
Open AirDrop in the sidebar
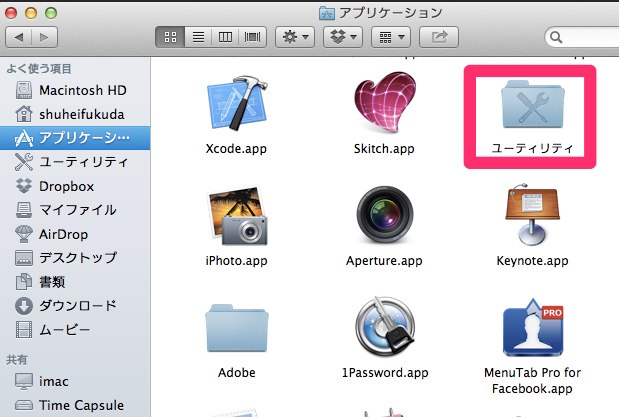[75, 234]
